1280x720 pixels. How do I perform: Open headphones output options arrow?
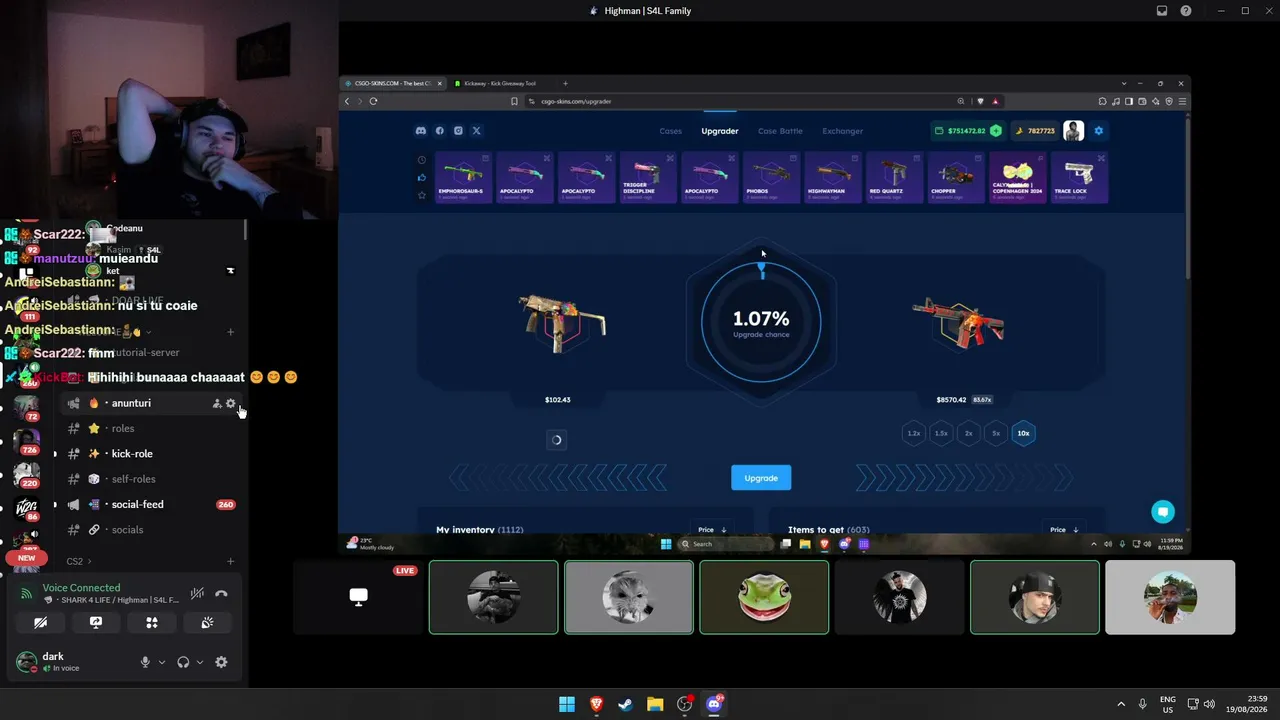tap(200, 662)
